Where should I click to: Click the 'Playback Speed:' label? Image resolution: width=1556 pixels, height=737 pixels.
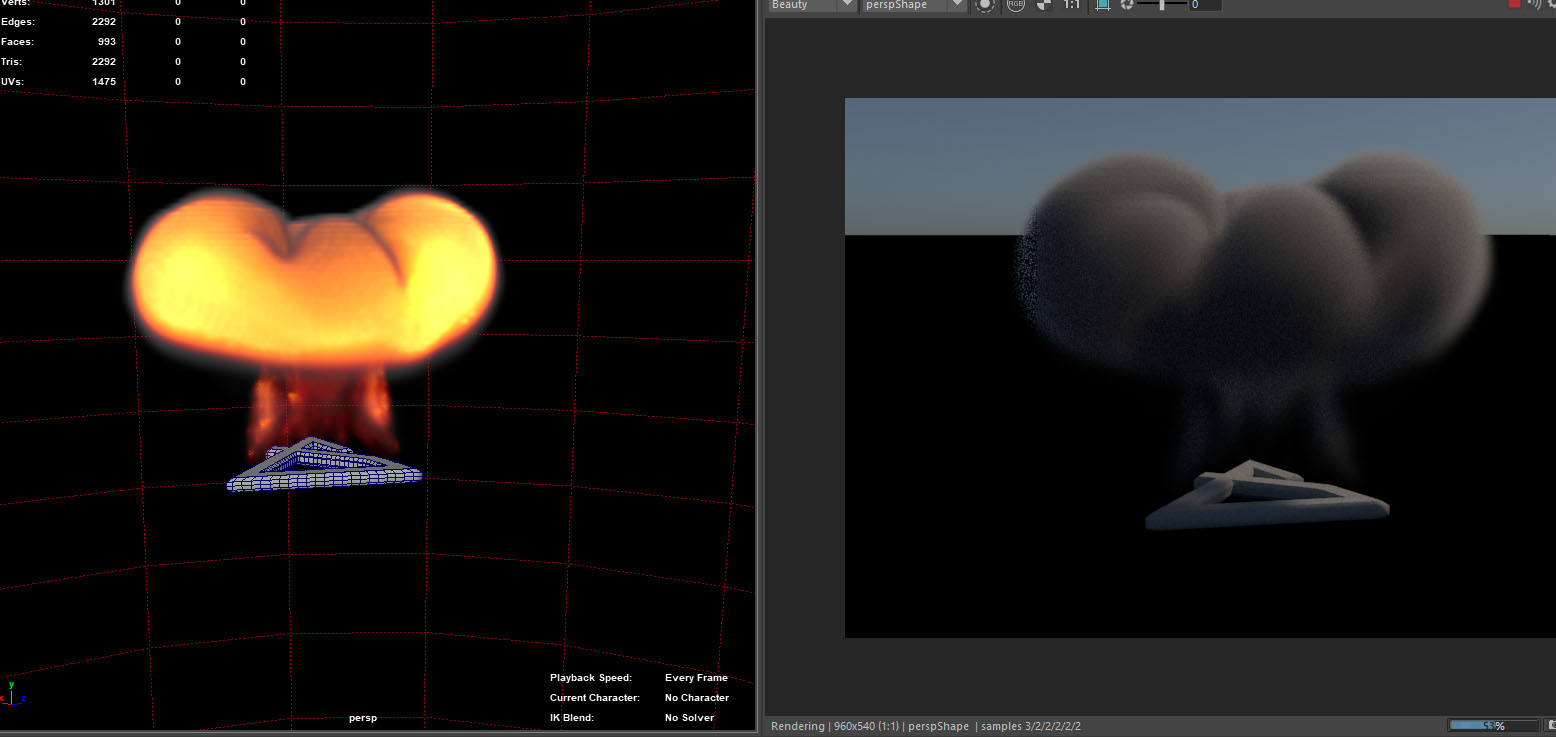[591, 678]
